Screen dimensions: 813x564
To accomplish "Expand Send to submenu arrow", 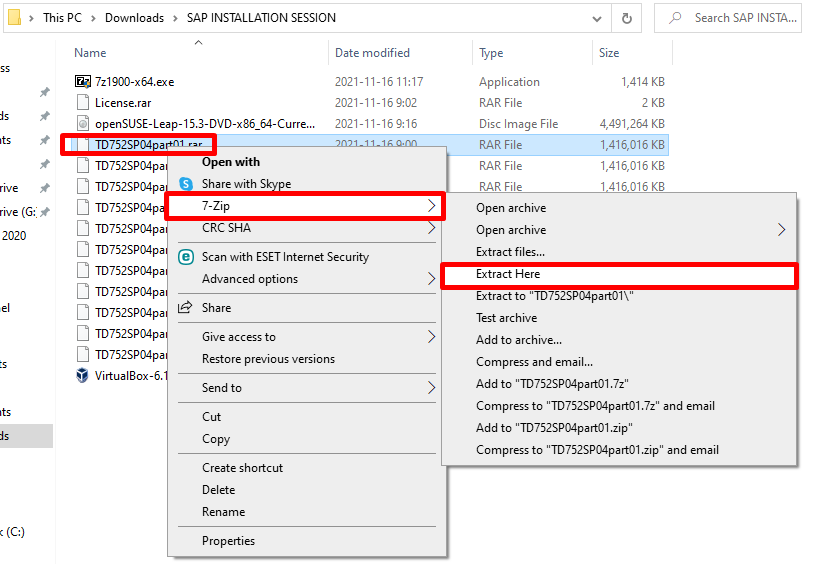I will pyautogui.click(x=431, y=388).
